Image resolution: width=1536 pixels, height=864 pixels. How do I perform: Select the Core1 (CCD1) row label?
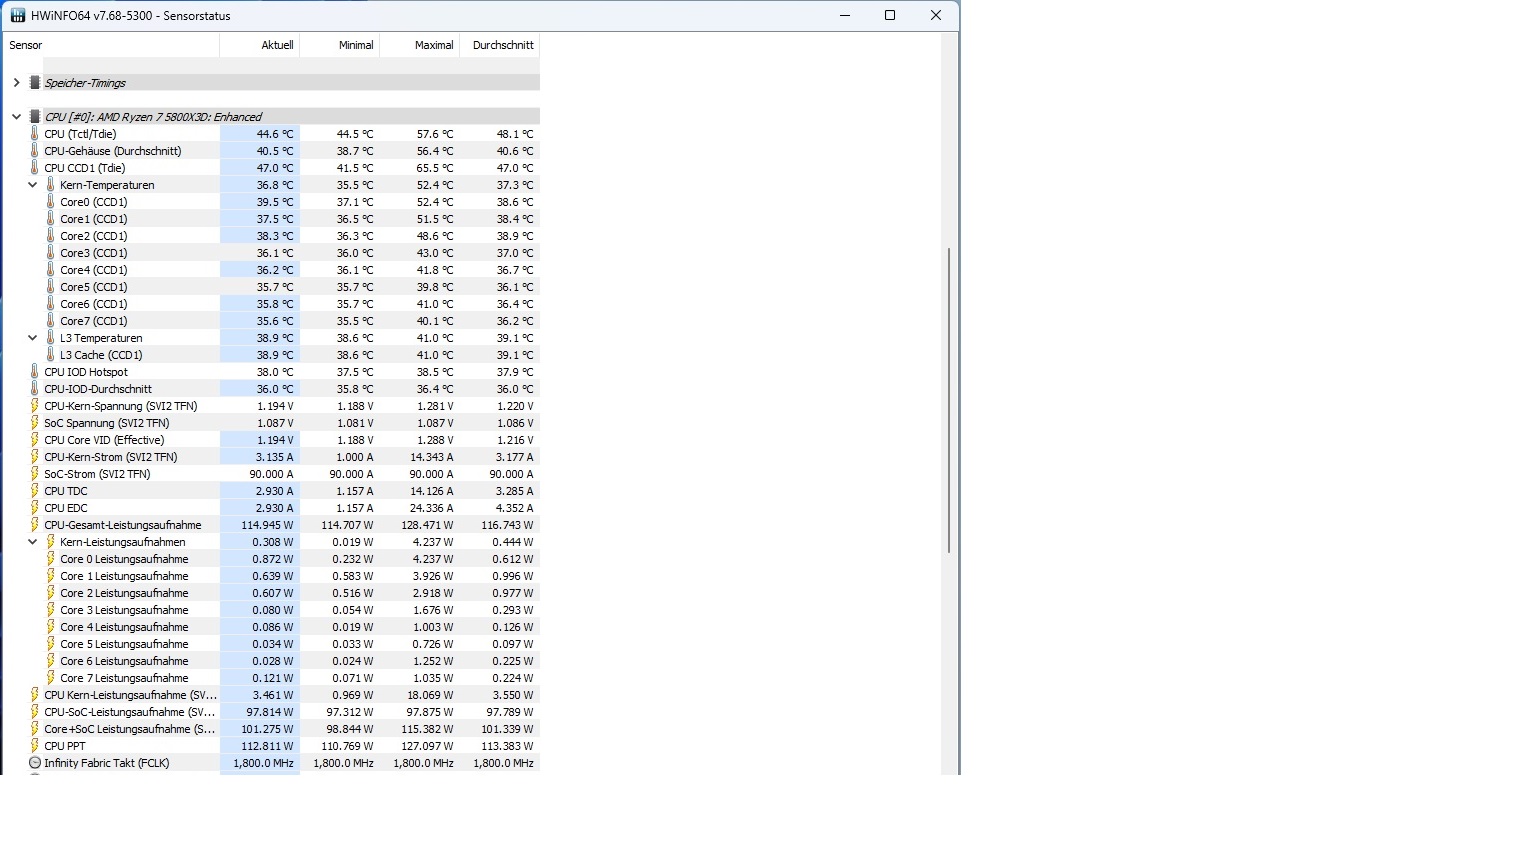(x=93, y=219)
